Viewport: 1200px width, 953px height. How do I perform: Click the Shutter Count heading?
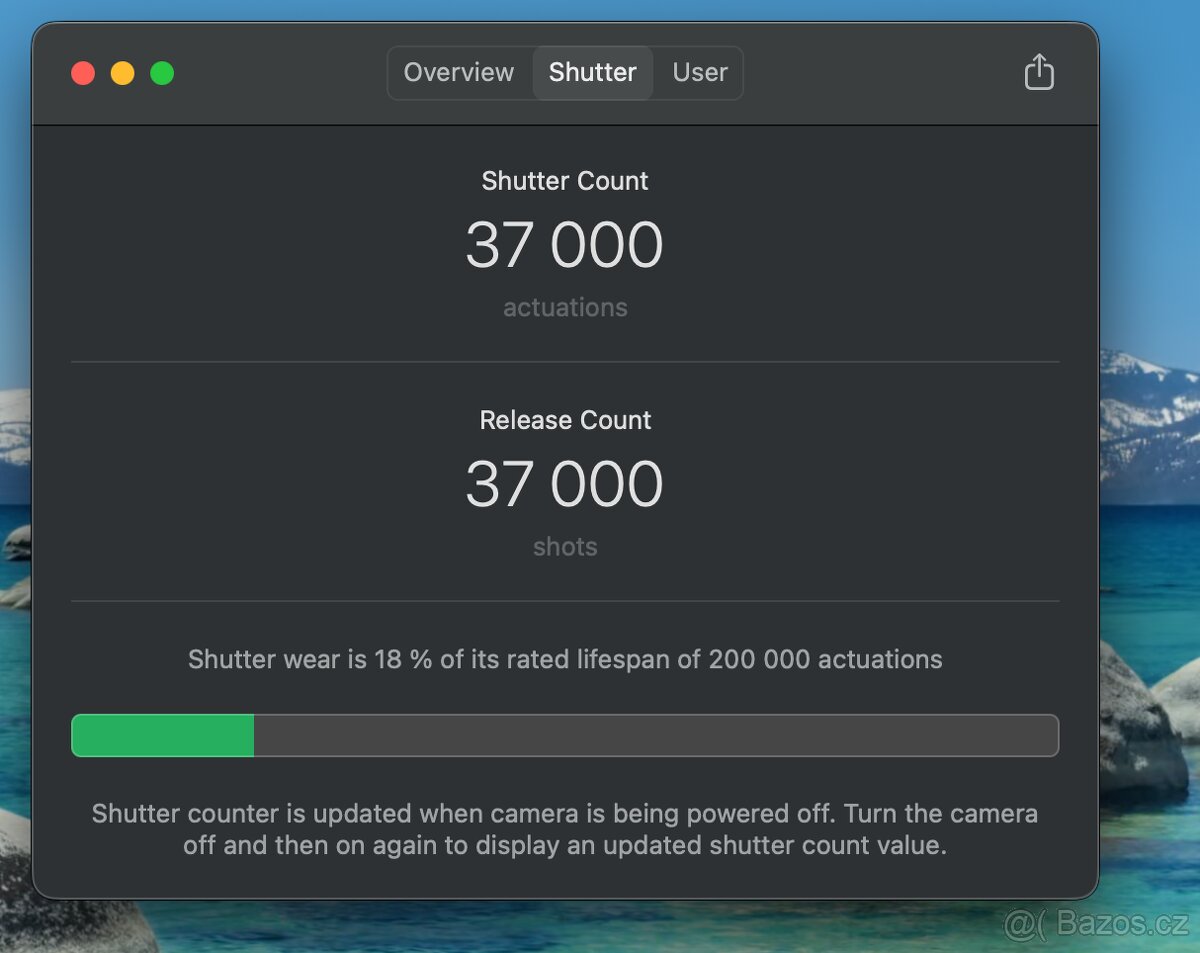[x=565, y=181]
